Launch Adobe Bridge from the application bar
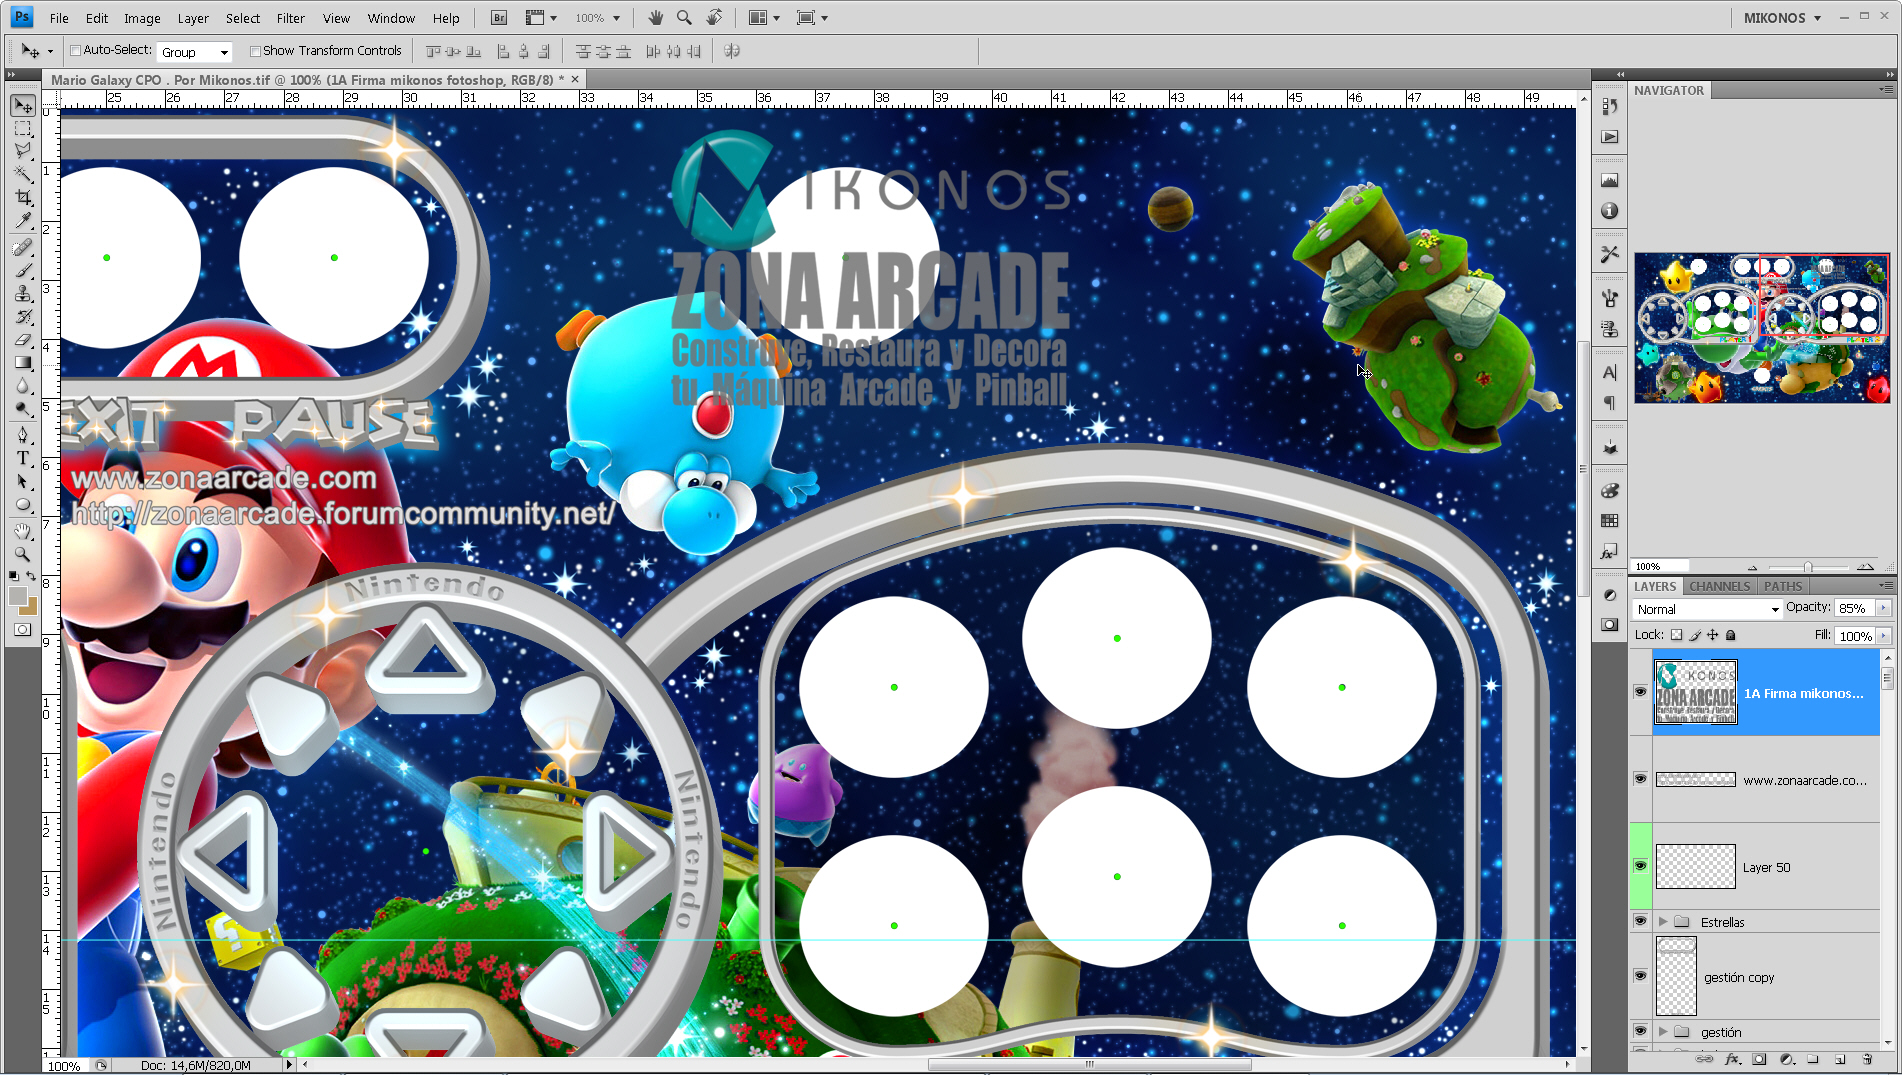The height and width of the screenshot is (1077, 1902). tap(499, 18)
